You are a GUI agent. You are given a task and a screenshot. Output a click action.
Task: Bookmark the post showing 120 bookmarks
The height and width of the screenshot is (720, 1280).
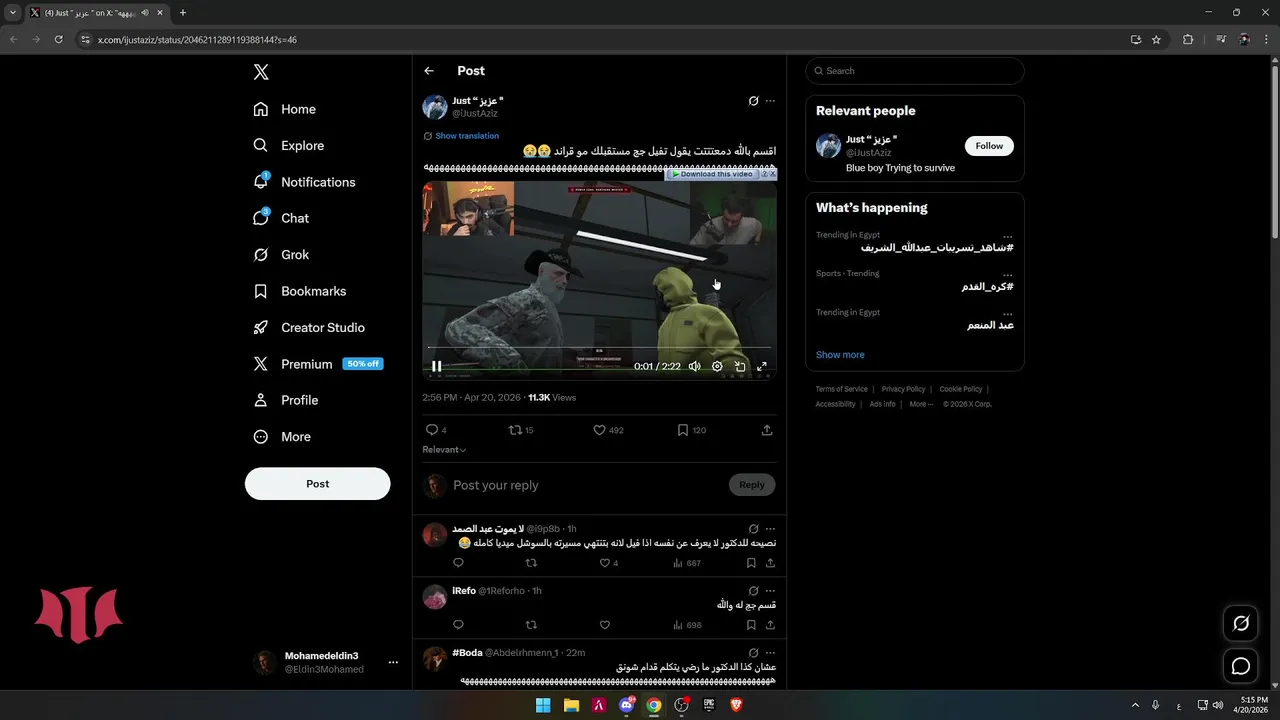683,430
